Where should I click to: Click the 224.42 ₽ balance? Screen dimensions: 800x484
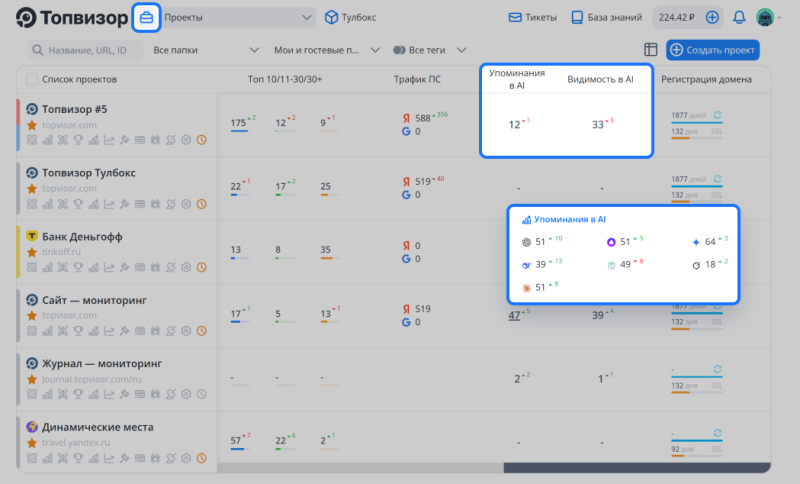coord(677,17)
